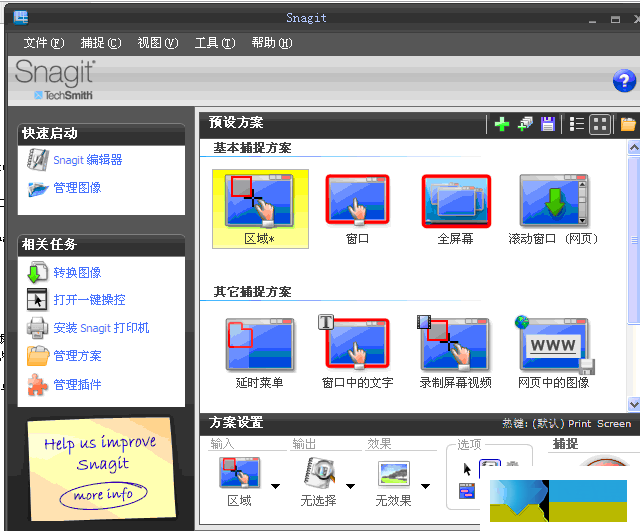This screenshot has width=640, height=531.
Task: Click the profiles list scroll down arrow
Action: (x=633, y=404)
